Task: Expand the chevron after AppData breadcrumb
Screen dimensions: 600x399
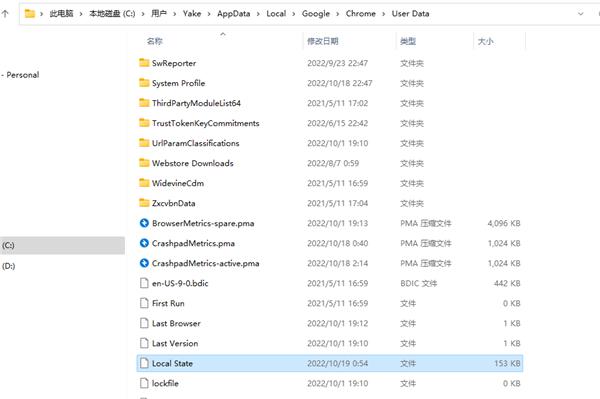Action: [x=258, y=14]
